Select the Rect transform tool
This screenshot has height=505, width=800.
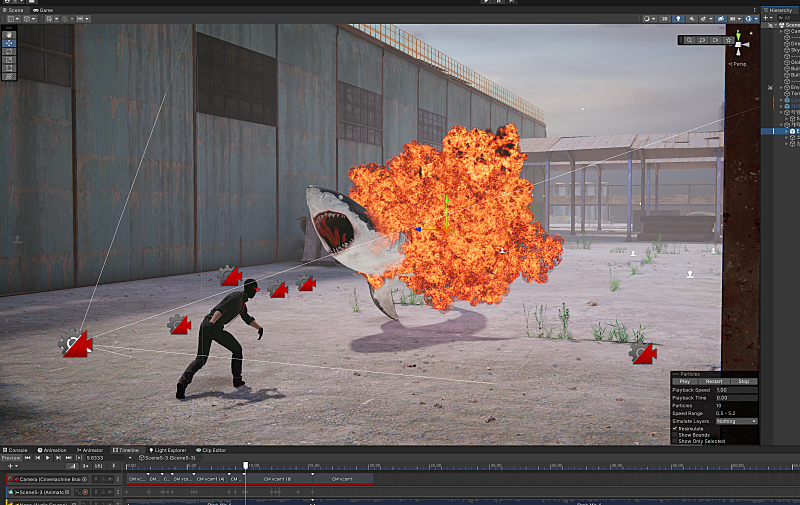coord(9,68)
